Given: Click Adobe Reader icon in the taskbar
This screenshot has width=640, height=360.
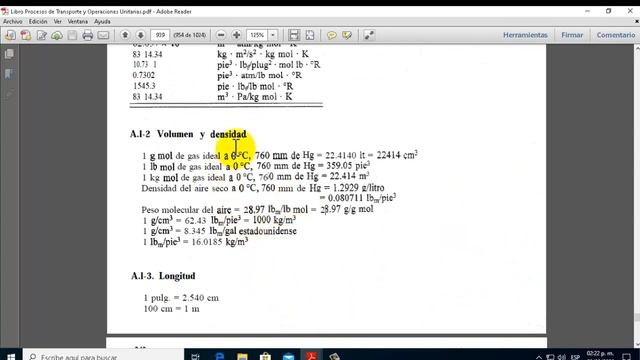Looking at the screenshot, I should point(312,356).
